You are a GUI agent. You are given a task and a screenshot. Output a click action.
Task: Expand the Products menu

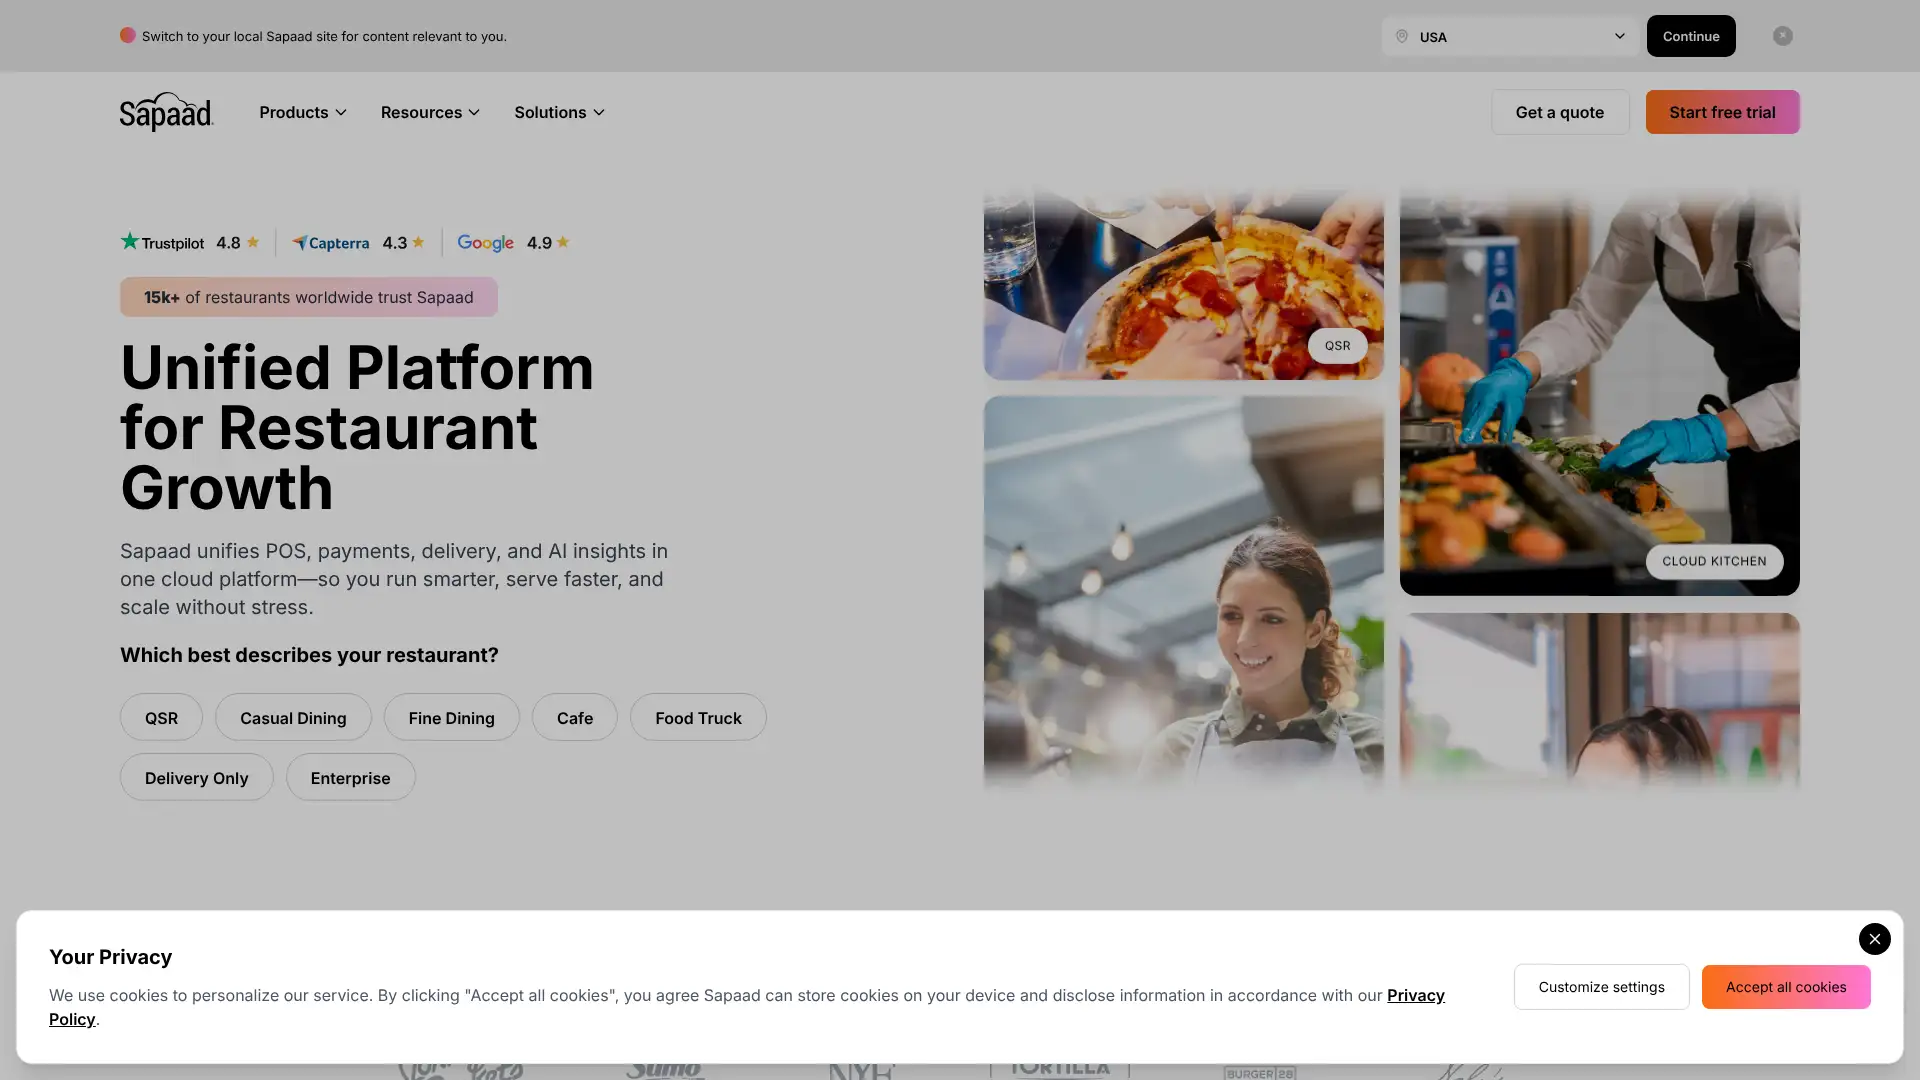pos(303,112)
